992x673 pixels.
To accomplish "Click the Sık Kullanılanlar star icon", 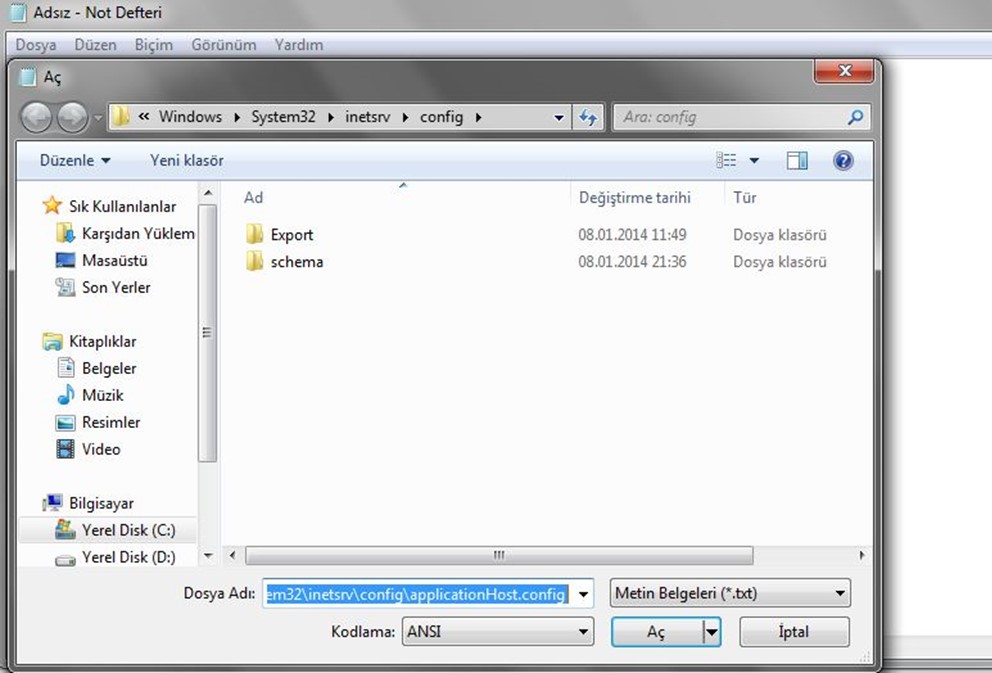I will coord(52,206).
